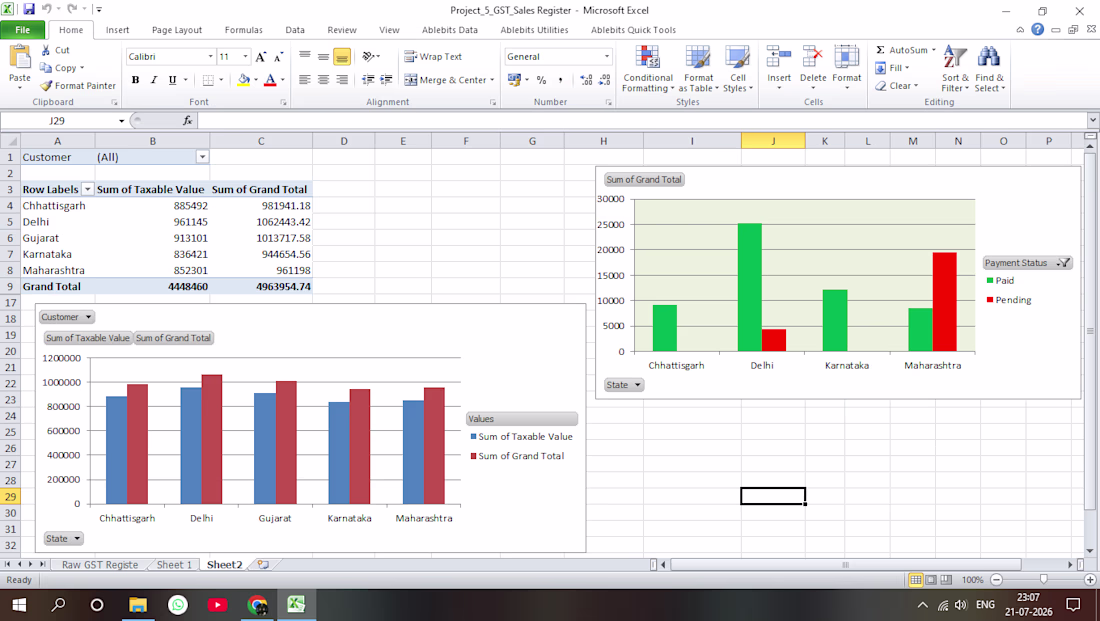Click the Sum of Taxable Value chart field button
The height and width of the screenshot is (621, 1100).
[88, 338]
